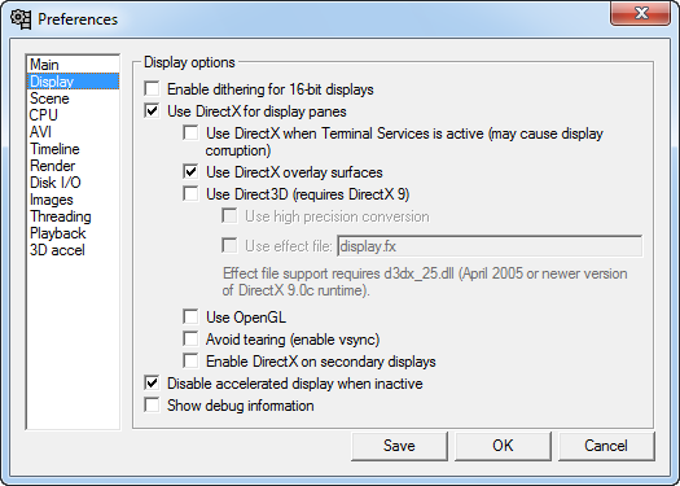Toggle Show debug information checkbox

152,405
